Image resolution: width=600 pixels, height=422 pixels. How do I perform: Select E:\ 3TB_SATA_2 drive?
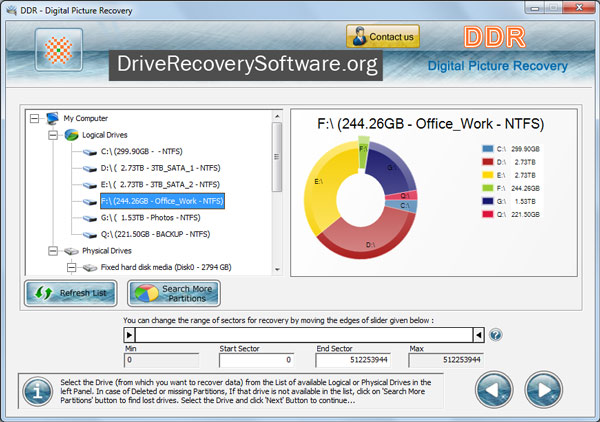(160, 184)
